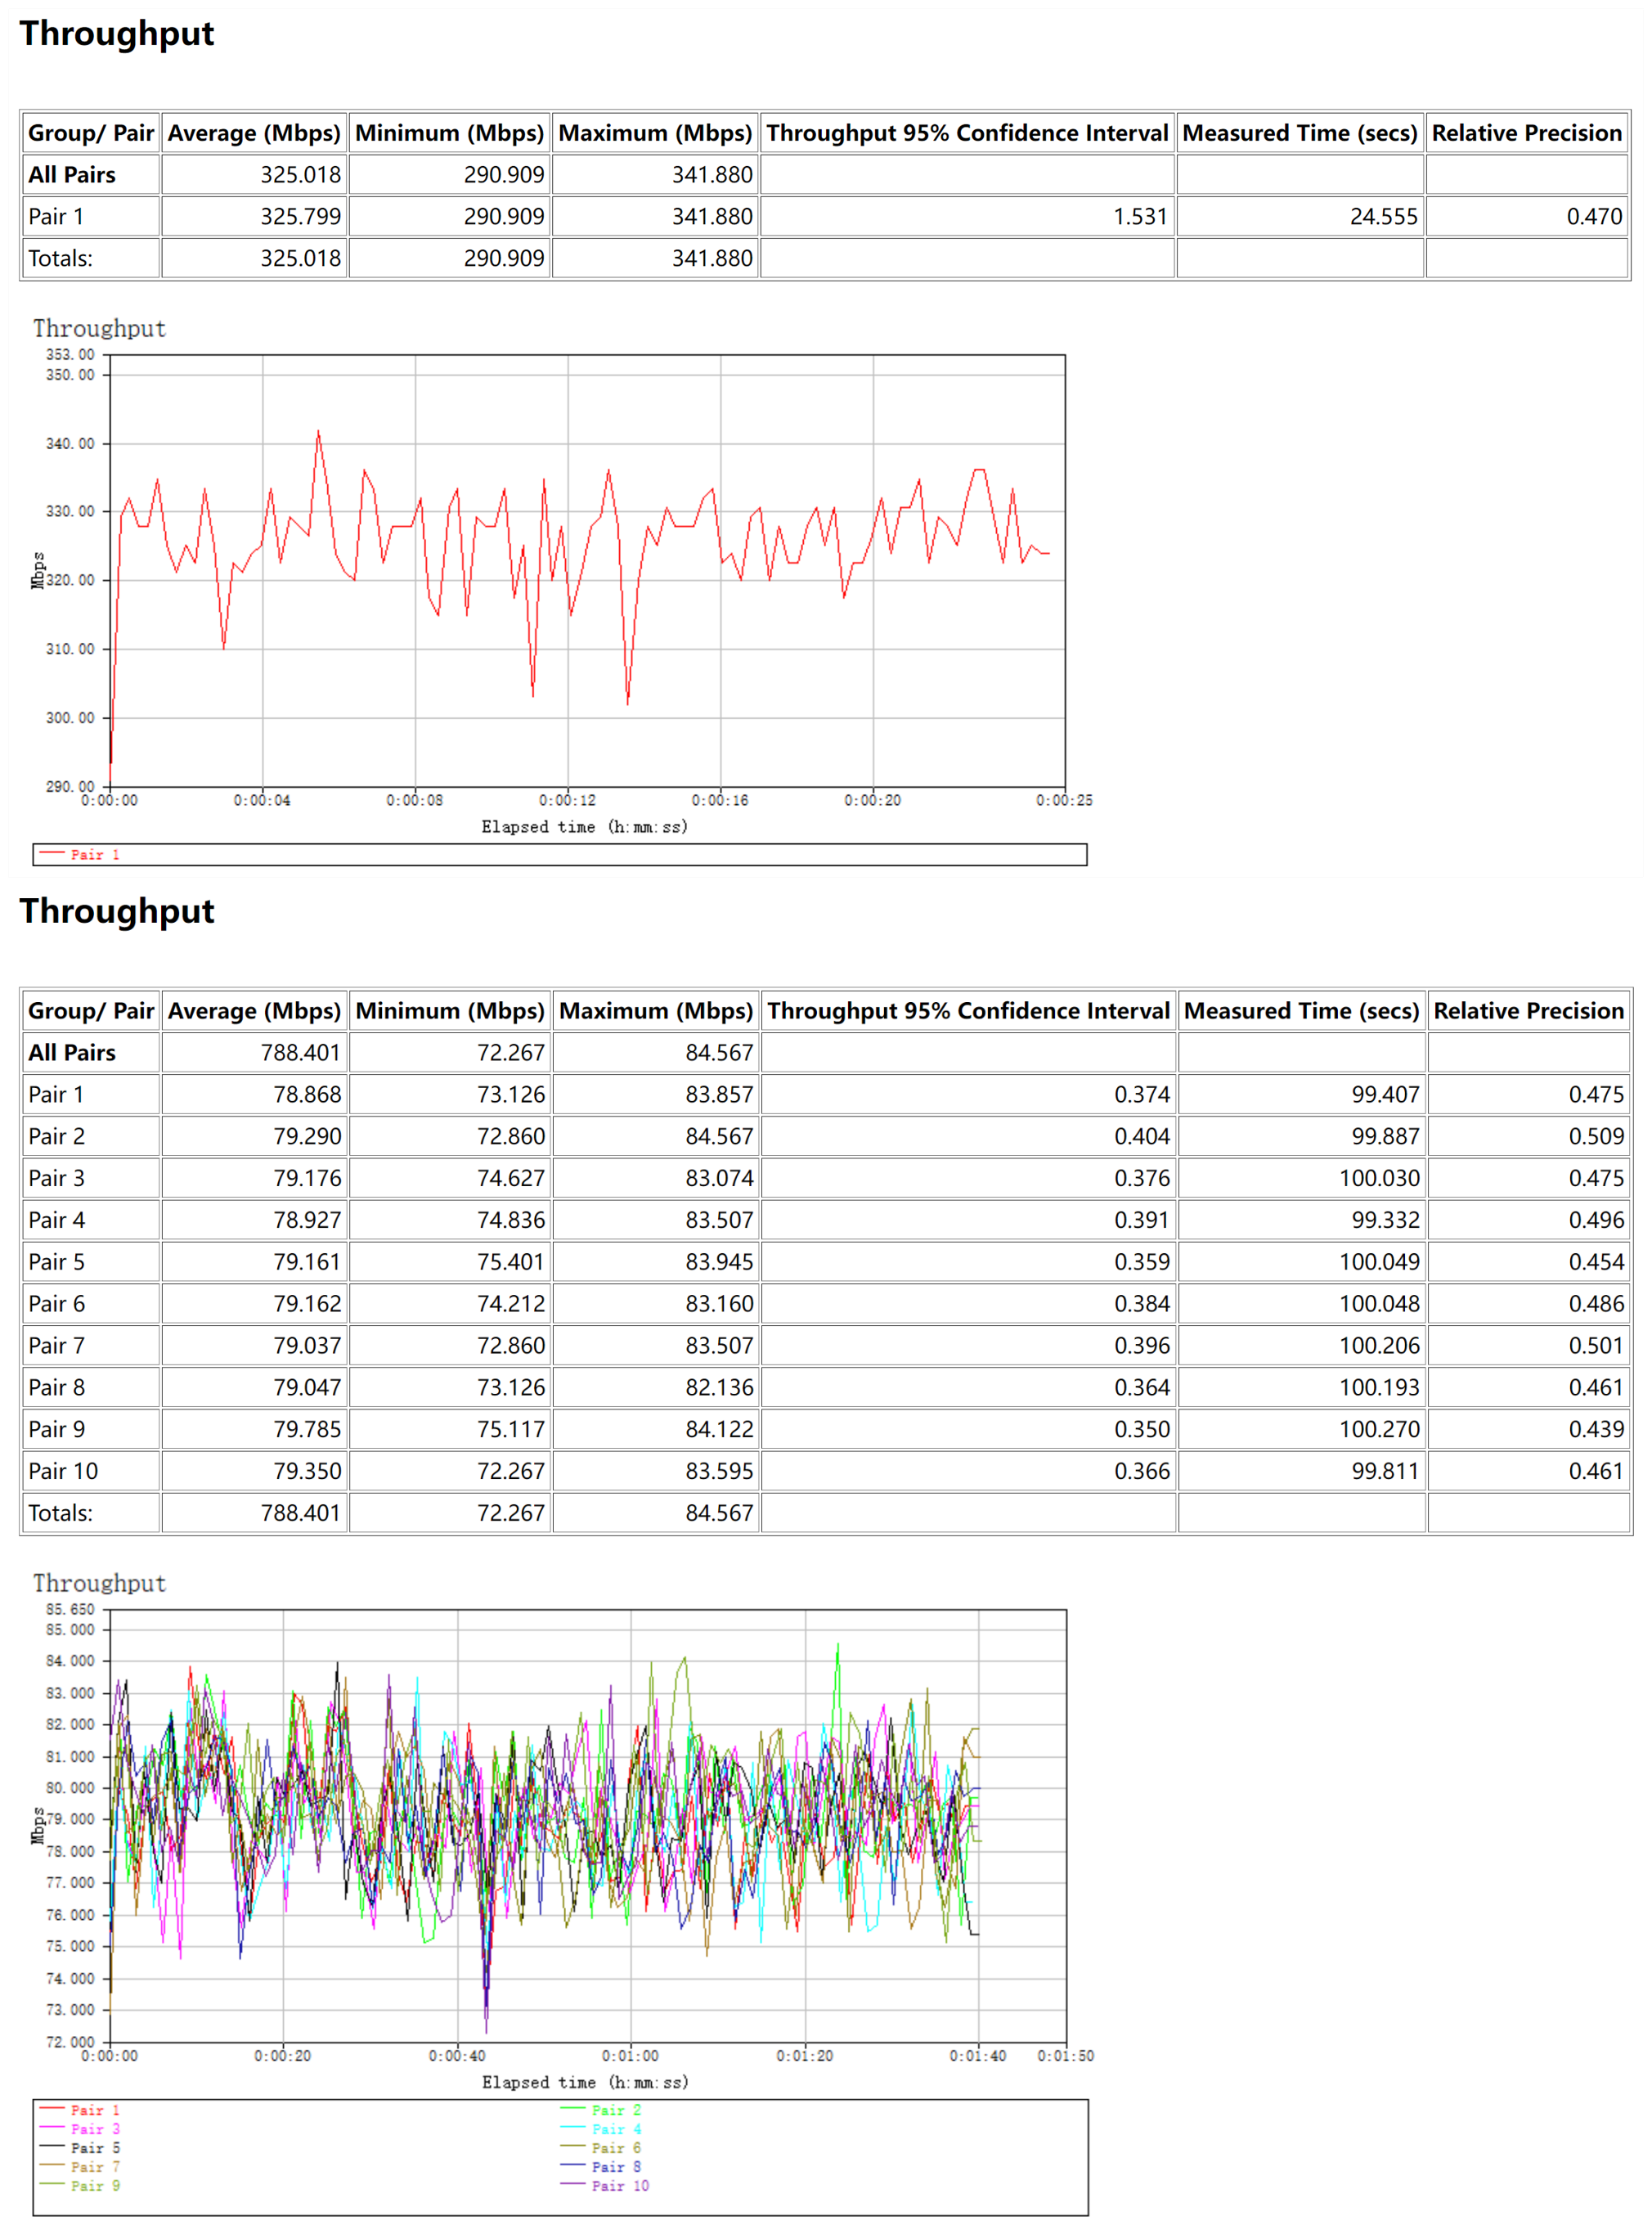Click Pair 6 maximum value 83.160
This screenshot has width=1652, height=2234.
718,1303
